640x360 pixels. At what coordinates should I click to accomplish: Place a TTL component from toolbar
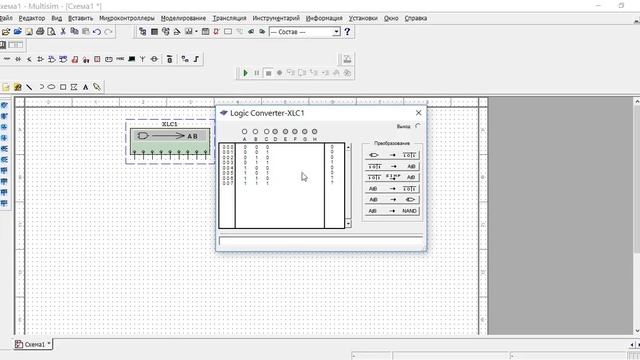pyautogui.click(x=51, y=60)
